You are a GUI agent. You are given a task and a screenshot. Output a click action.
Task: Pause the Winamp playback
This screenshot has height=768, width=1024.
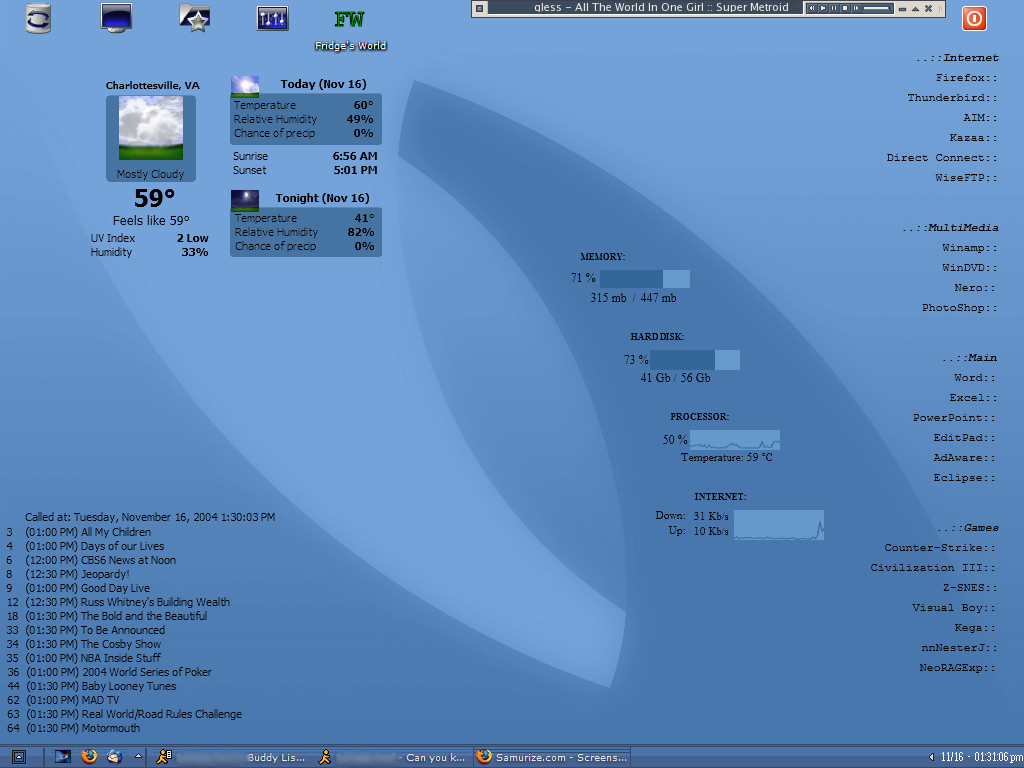(x=834, y=8)
